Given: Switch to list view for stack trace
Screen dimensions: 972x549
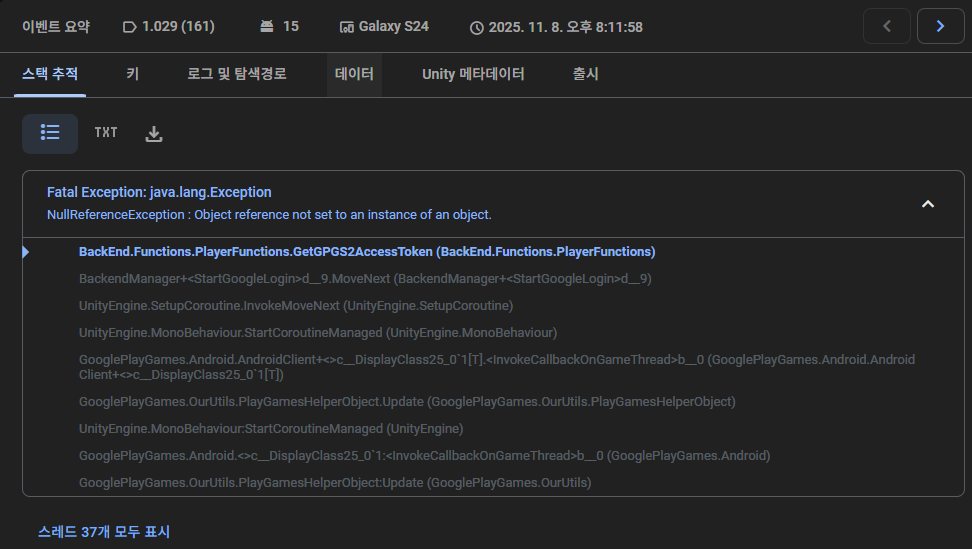Looking at the screenshot, I should 50,133.
